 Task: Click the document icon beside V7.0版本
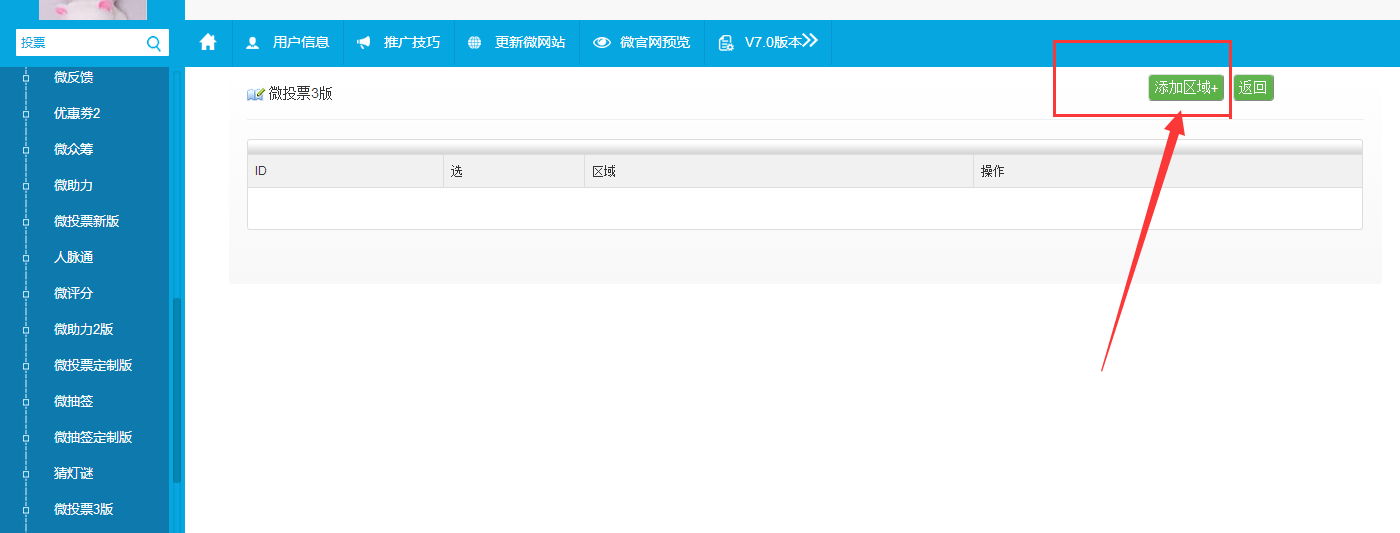click(726, 43)
